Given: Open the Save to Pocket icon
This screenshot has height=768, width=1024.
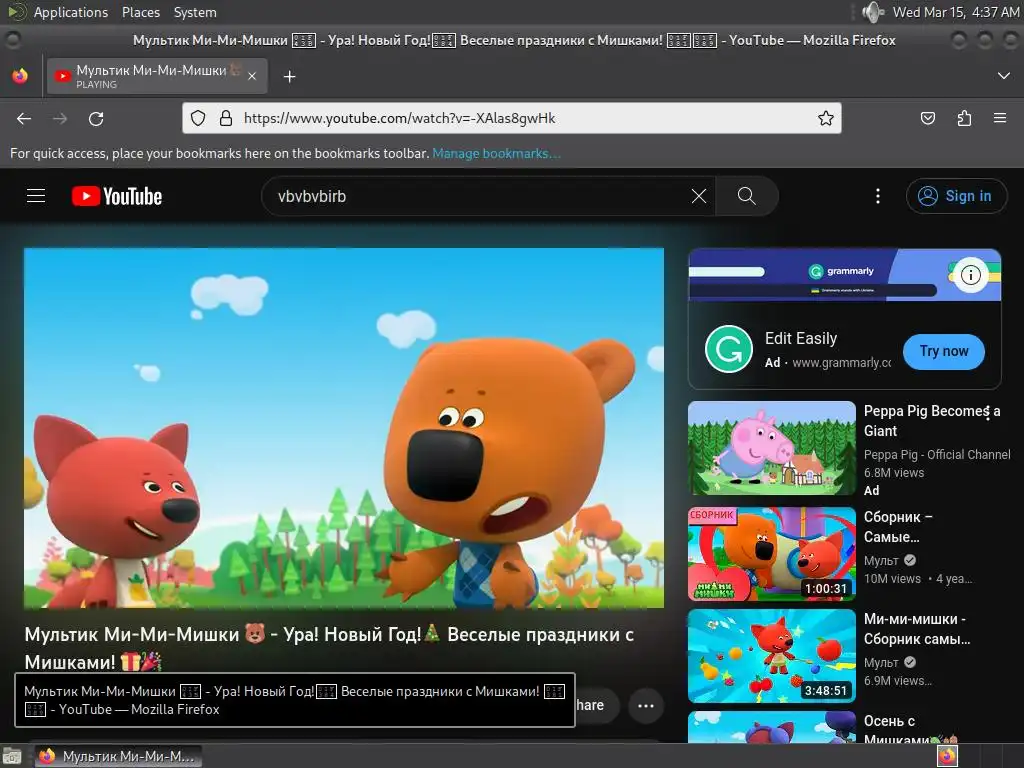Looking at the screenshot, I should (927, 118).
